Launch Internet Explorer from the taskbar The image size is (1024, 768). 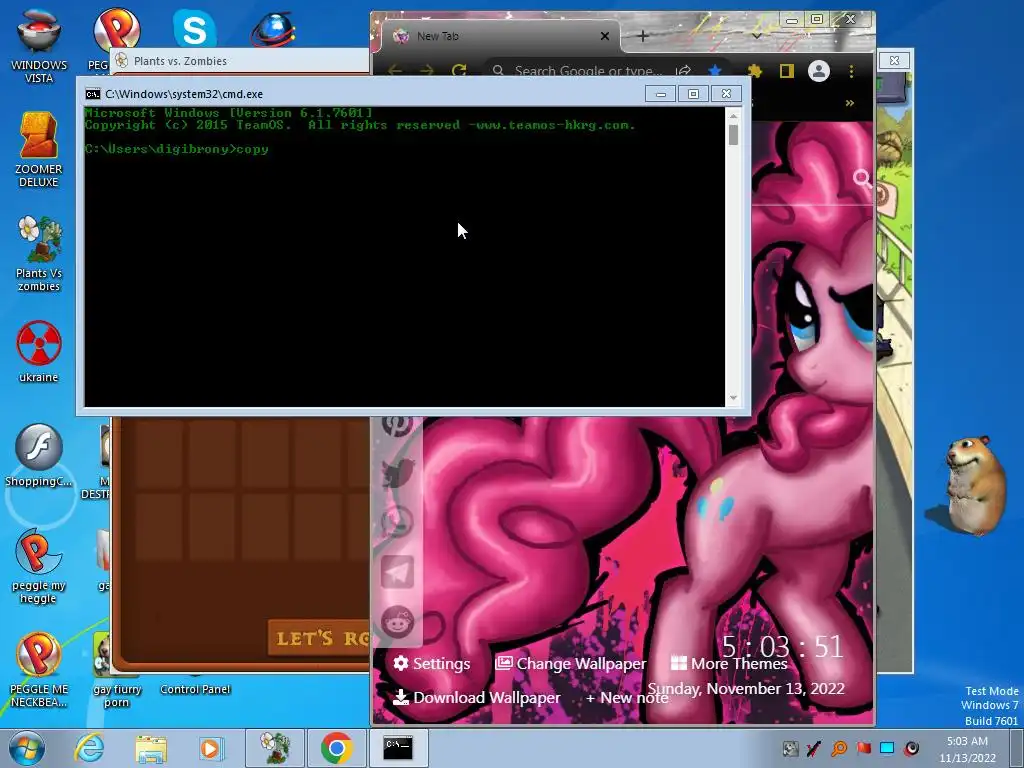89,748
